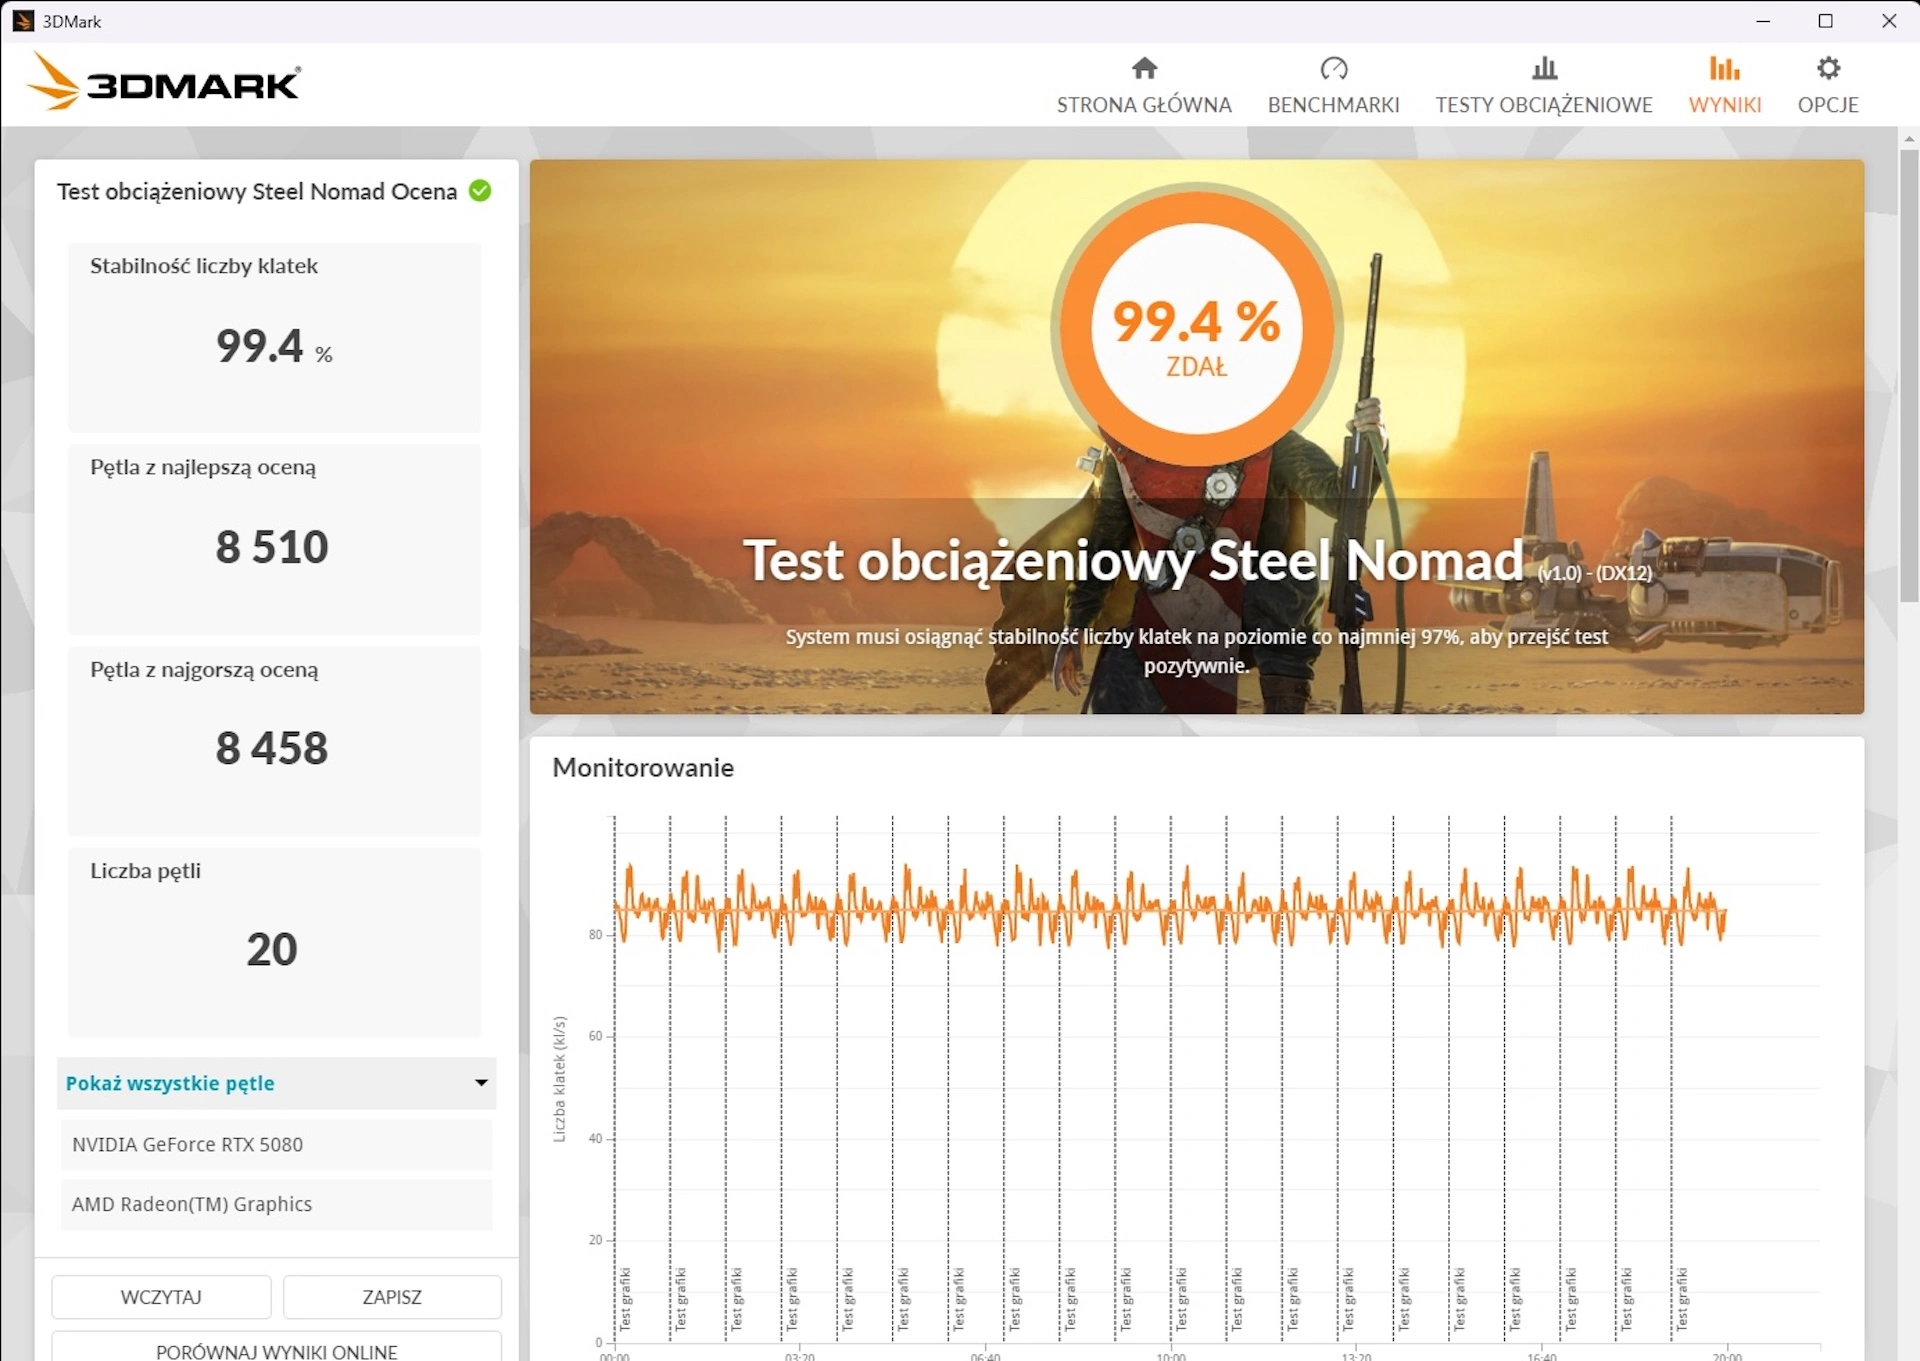Click the speedometer Benchmarki icon
This screenshot has height=1361, width=1920.
pyautogui.click(x=1333, y=68)
